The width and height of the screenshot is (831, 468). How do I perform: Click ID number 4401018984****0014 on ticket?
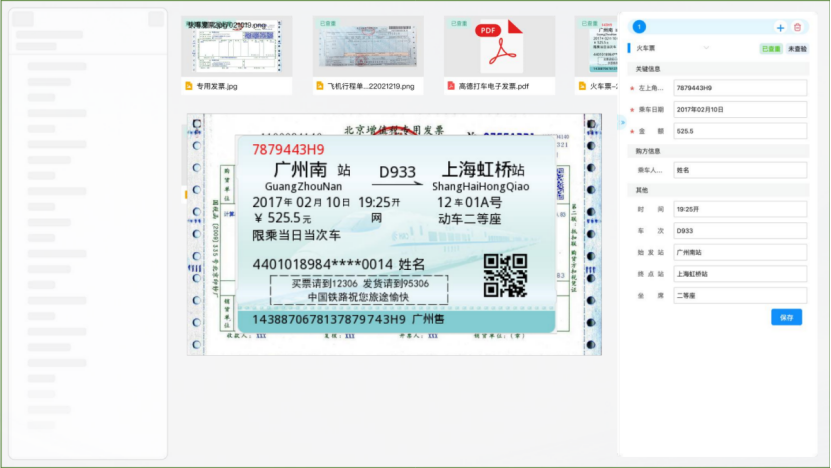click(322, 264)
